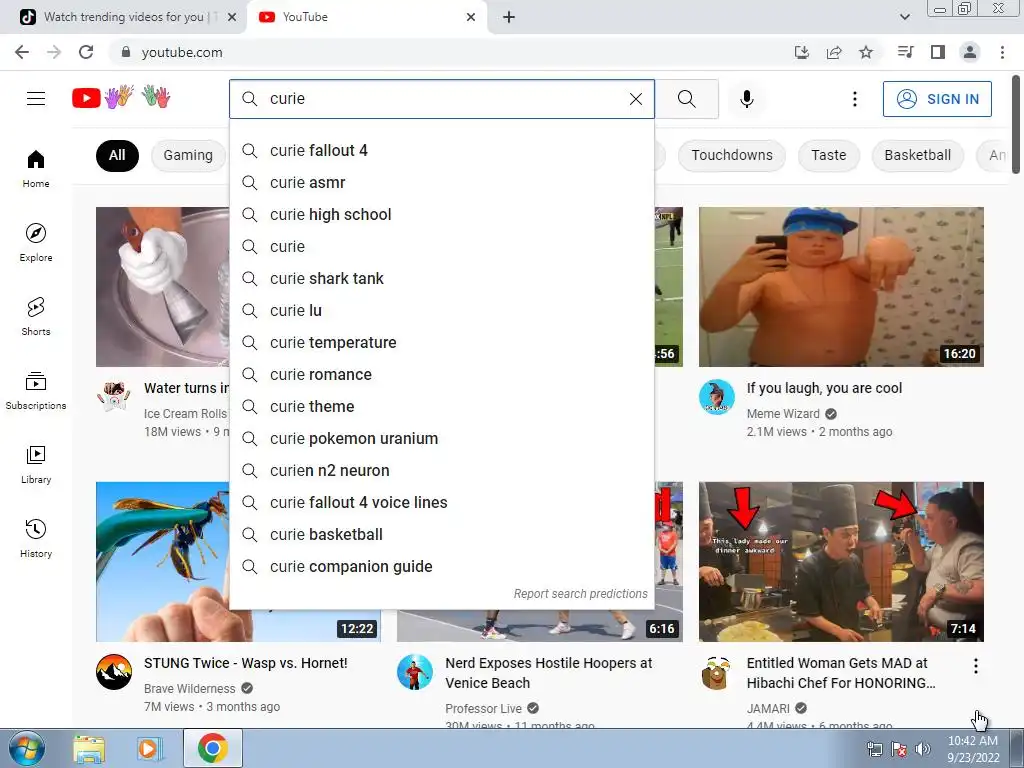Screen dimensions: 1024x768
Task: Open the hibachi chef video thumbnail
Action: [841, 562]
